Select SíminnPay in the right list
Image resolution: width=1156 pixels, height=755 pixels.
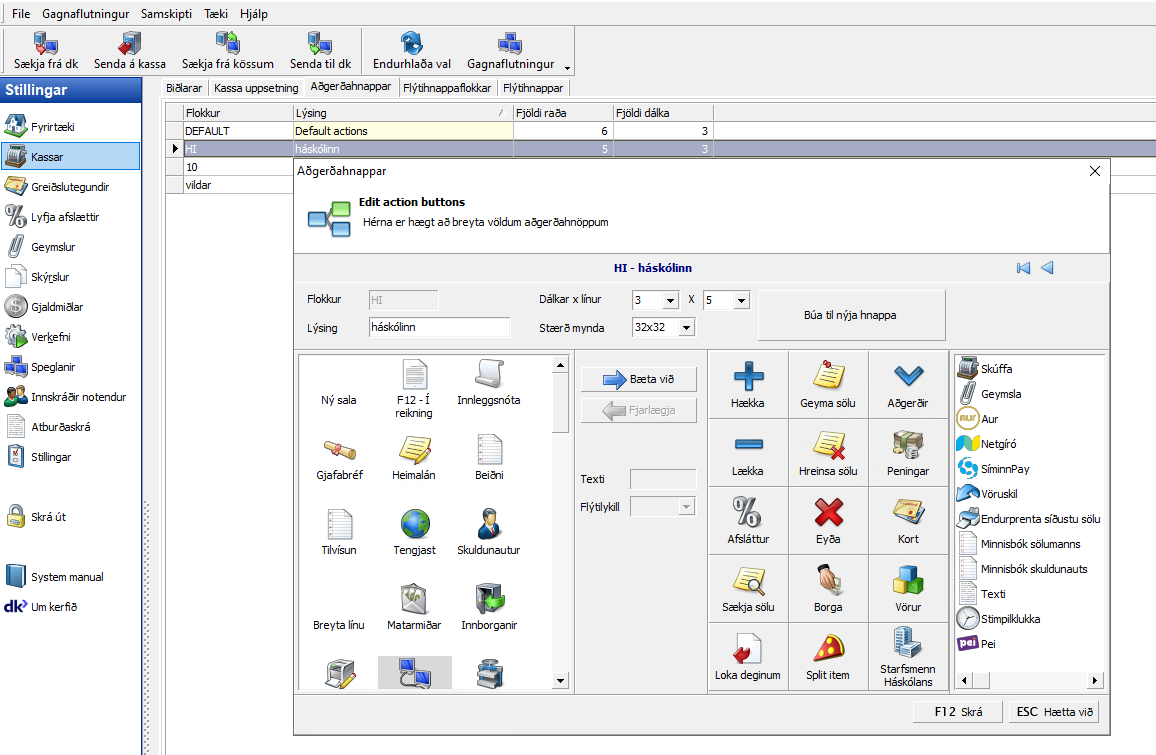pos(1005,469)
